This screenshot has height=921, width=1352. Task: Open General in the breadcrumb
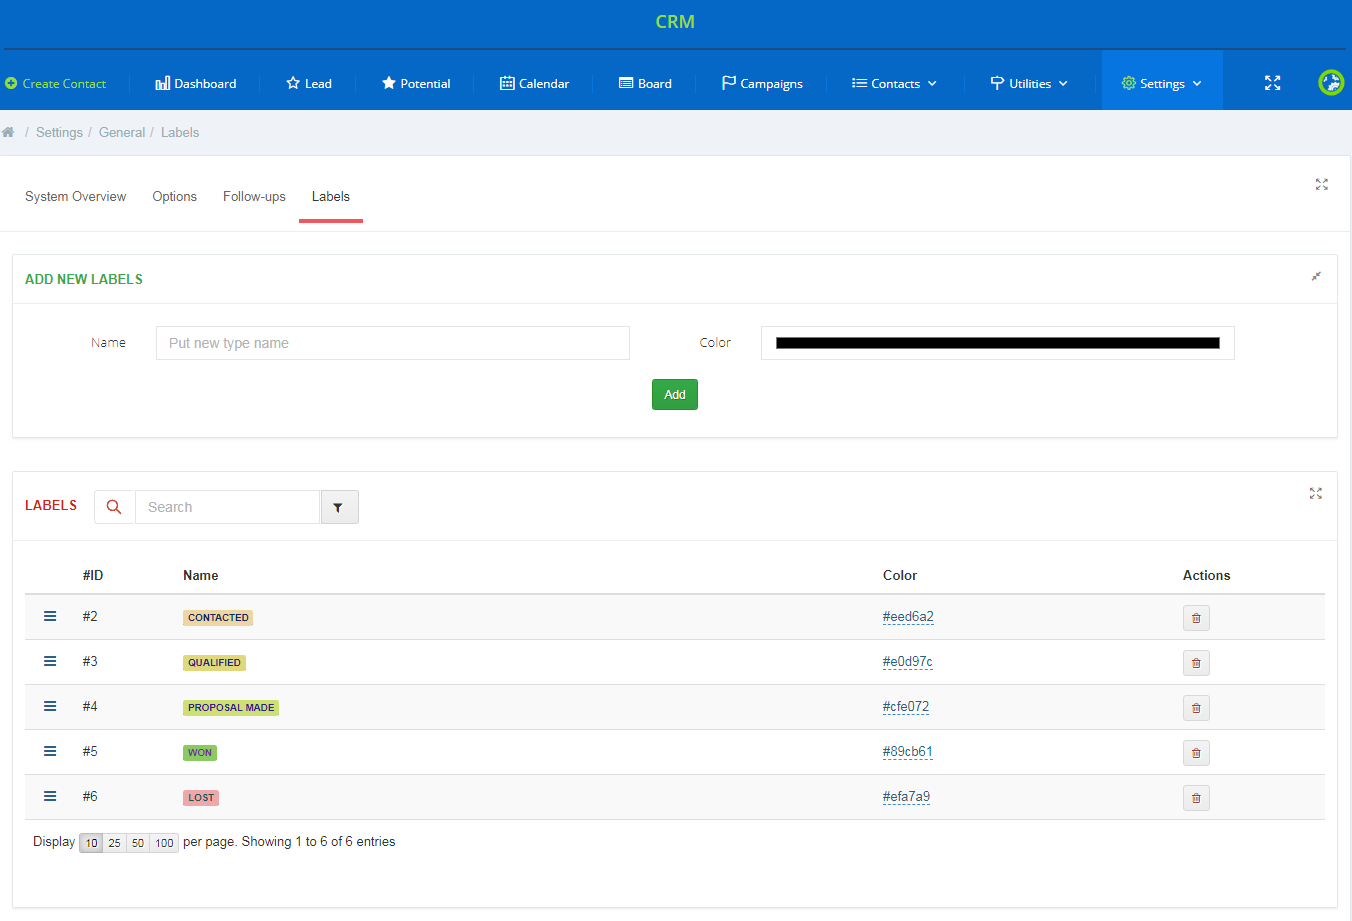122,132
